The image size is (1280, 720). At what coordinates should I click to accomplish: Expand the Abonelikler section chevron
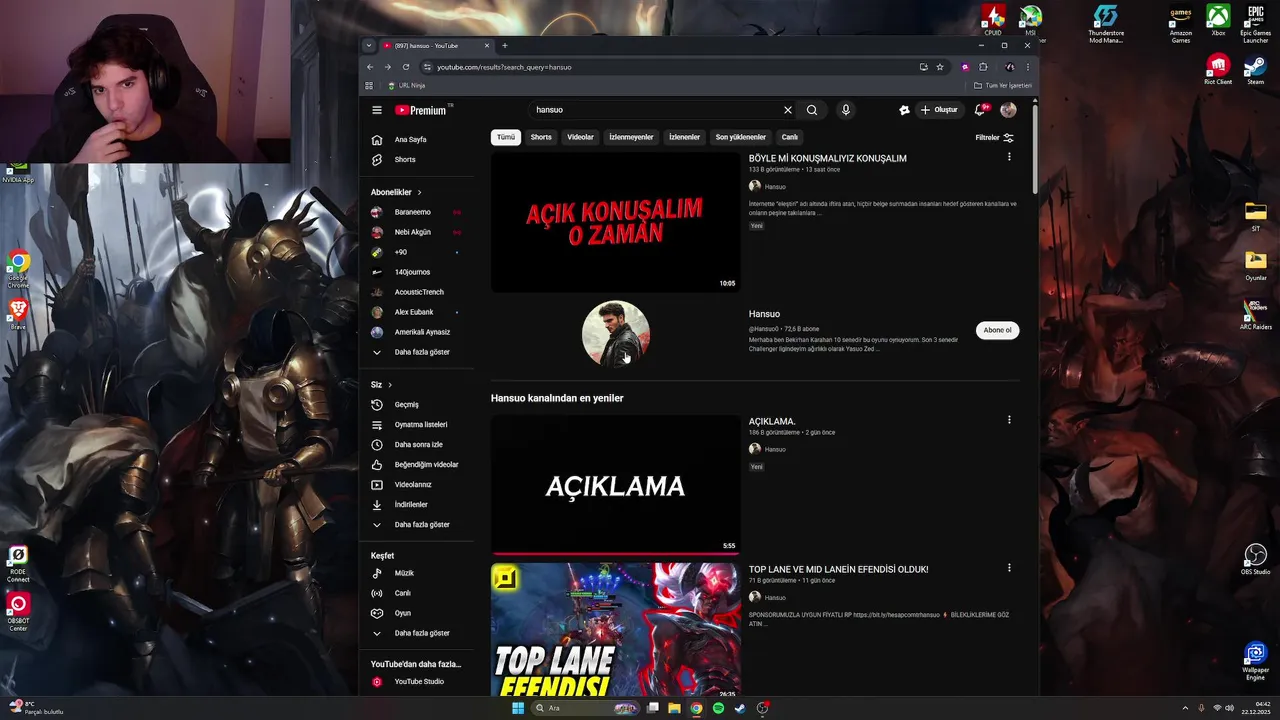pos(419,192)
